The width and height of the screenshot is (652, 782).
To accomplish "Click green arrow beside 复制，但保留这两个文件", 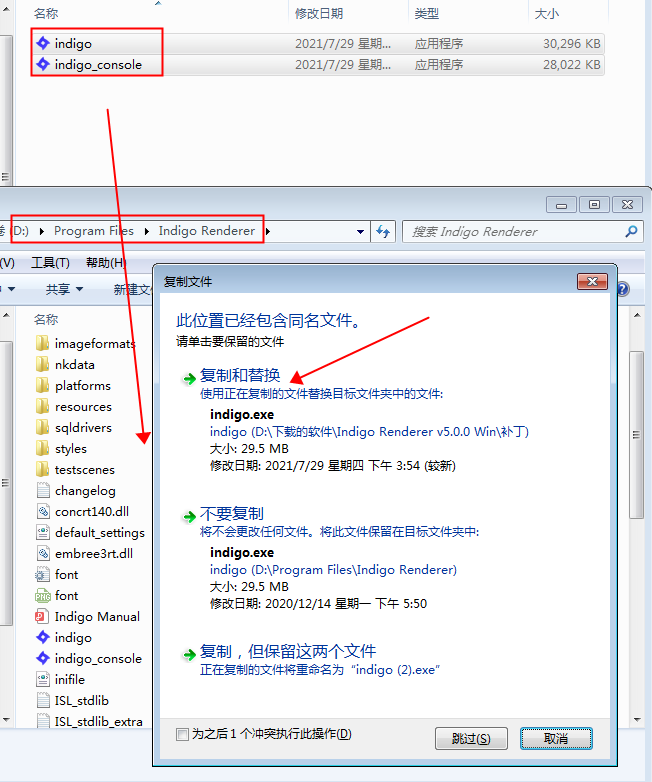I will pyautogui.click(x=189, y=654).
